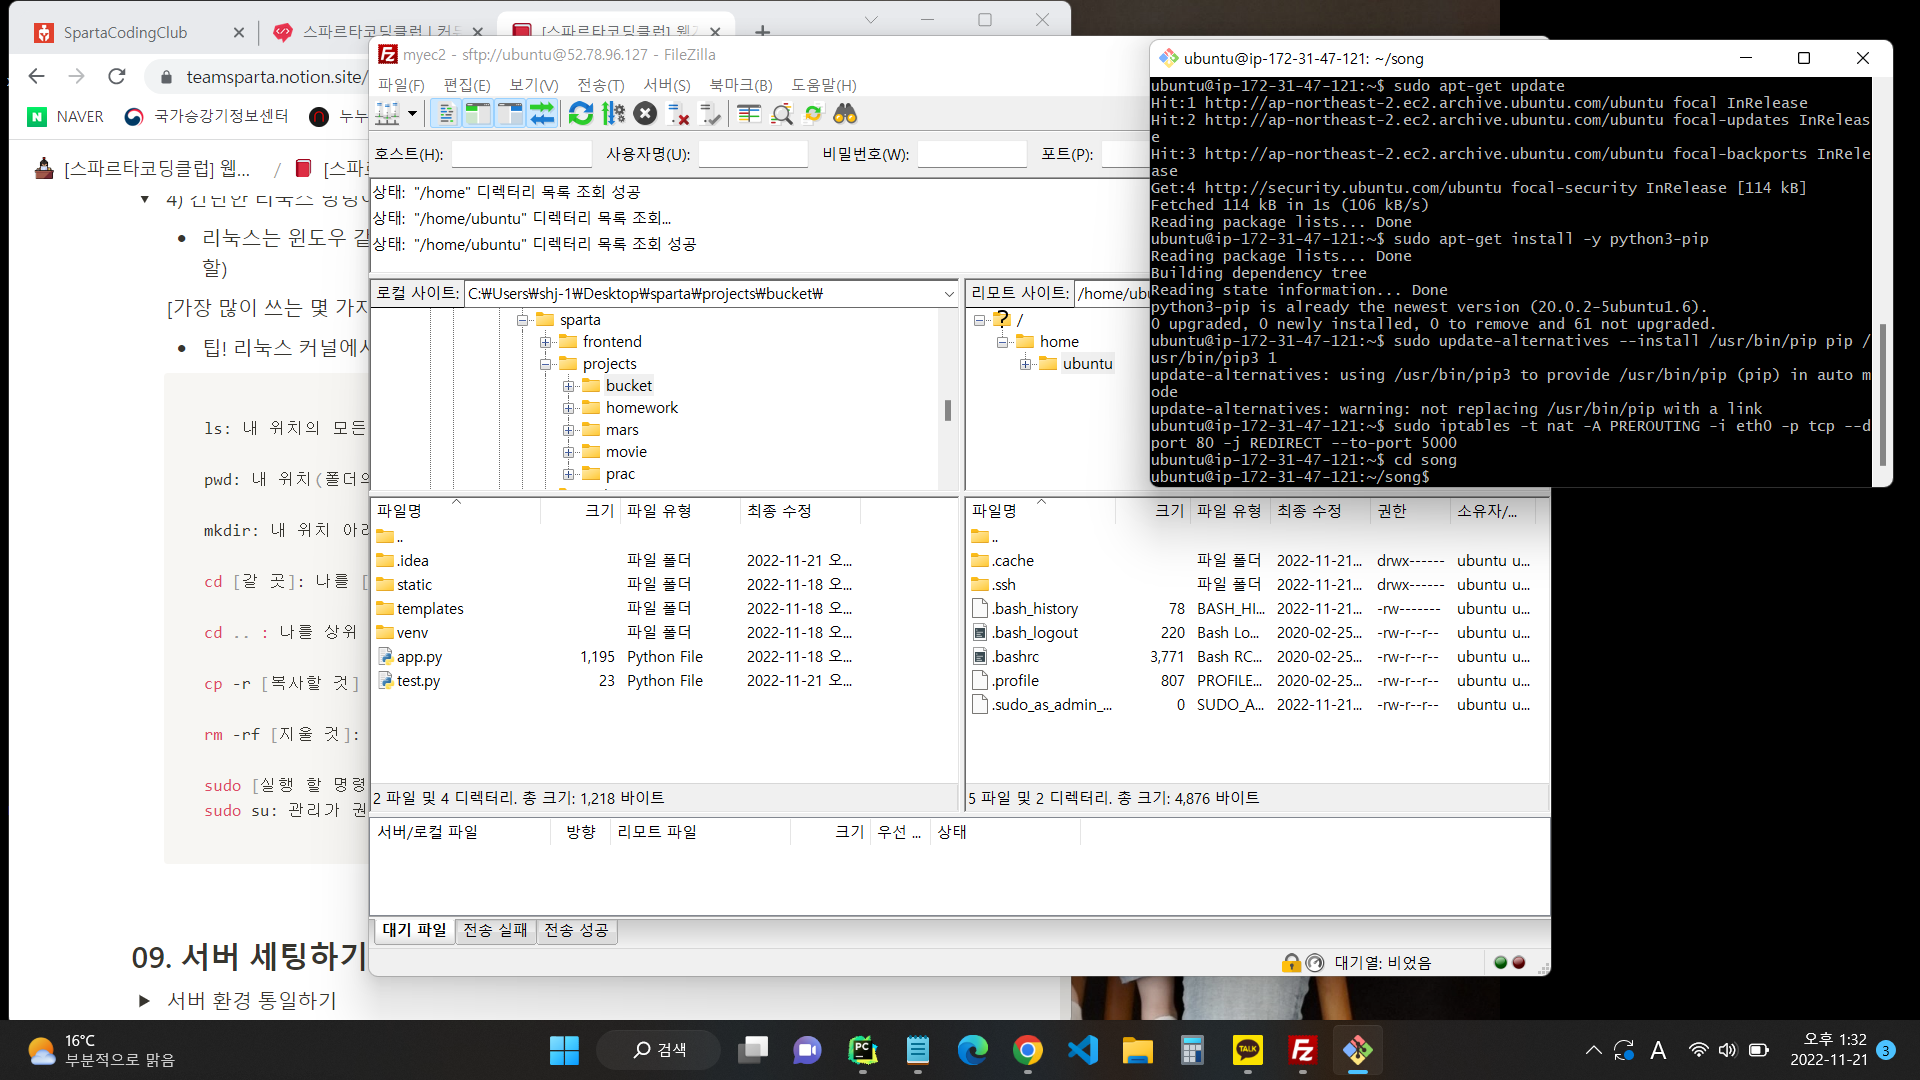This screenshot has width=1920, height=1080.
Task: Open the 북마크(B) menu in FileZilla
Action: pos(741,85)
